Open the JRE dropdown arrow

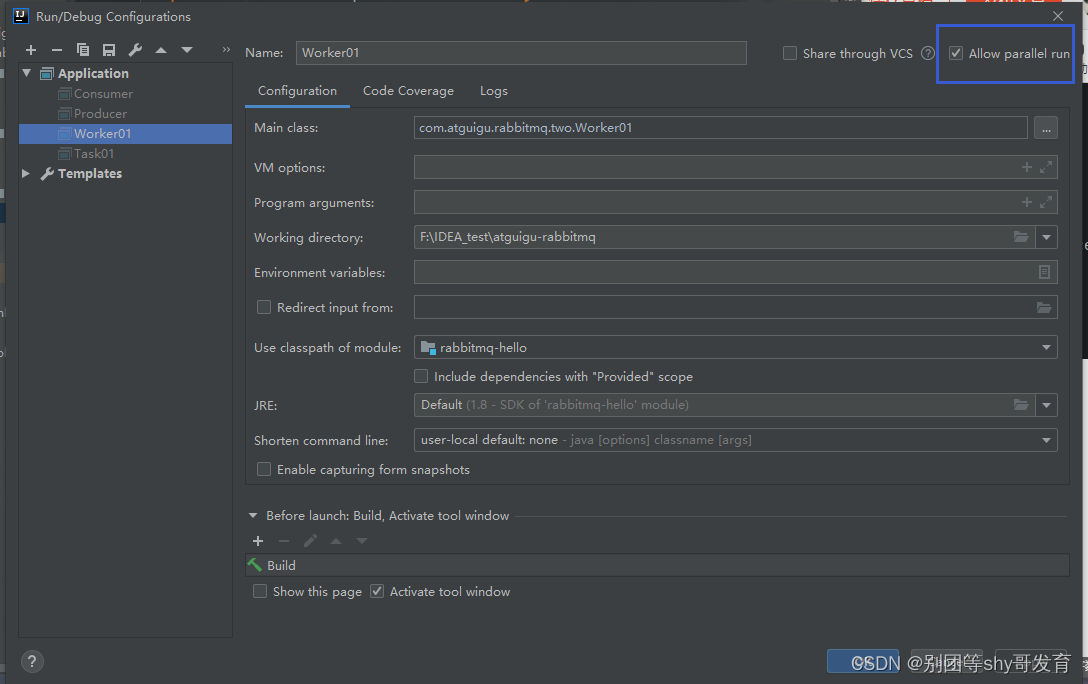[1046, 405]
